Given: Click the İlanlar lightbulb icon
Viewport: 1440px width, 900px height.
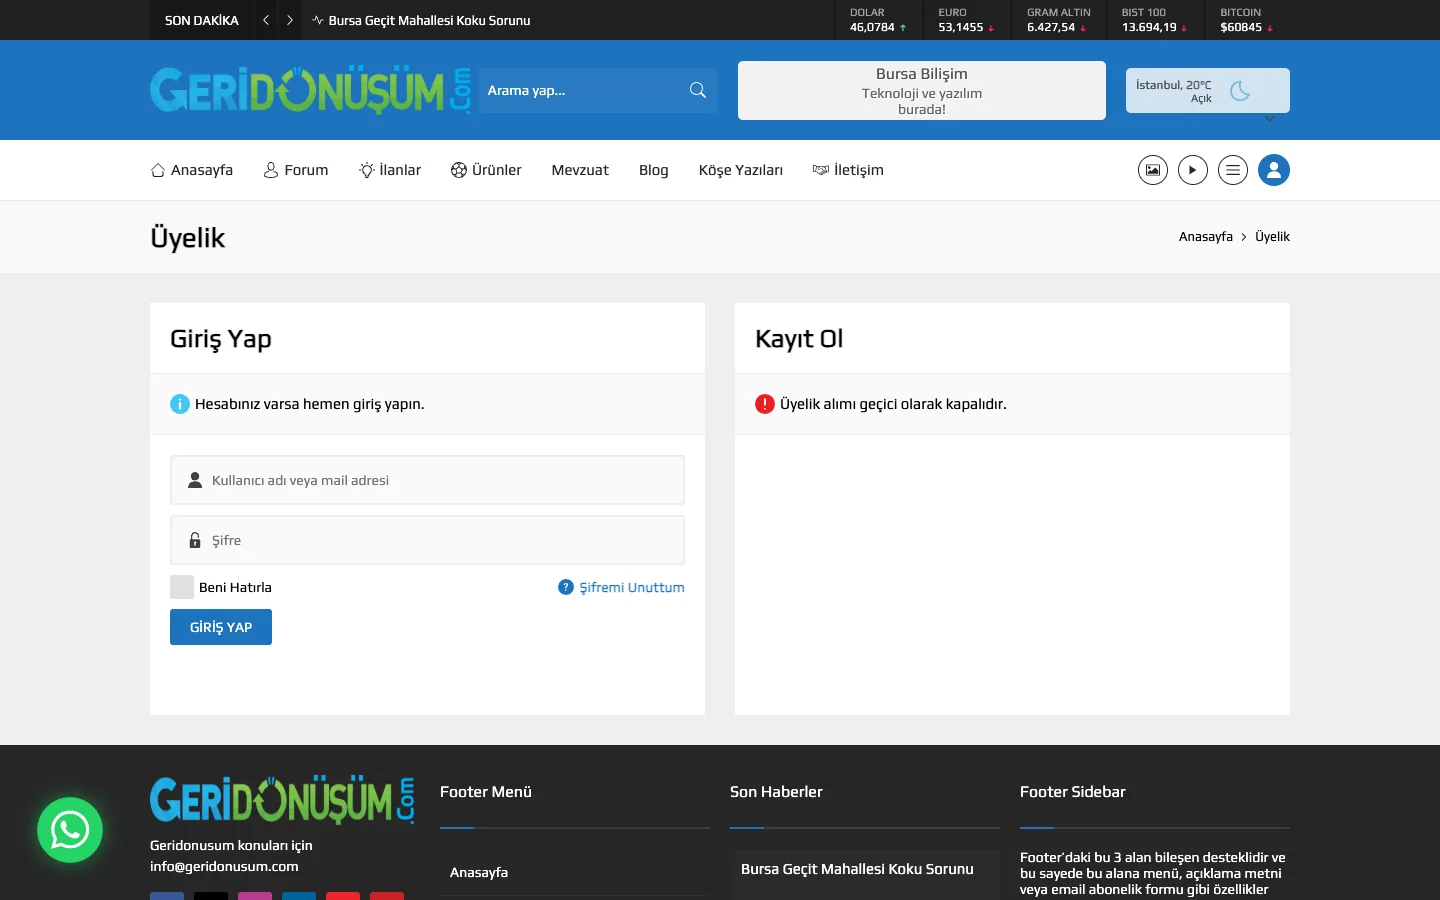Looking at the screenshot, I should 367,170.
